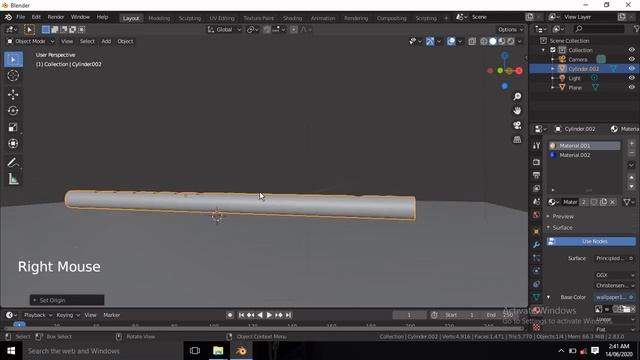Expand the Set Origin operator panel
The height and width of the screenshot is (360, 640).
[x=67, y=300]
